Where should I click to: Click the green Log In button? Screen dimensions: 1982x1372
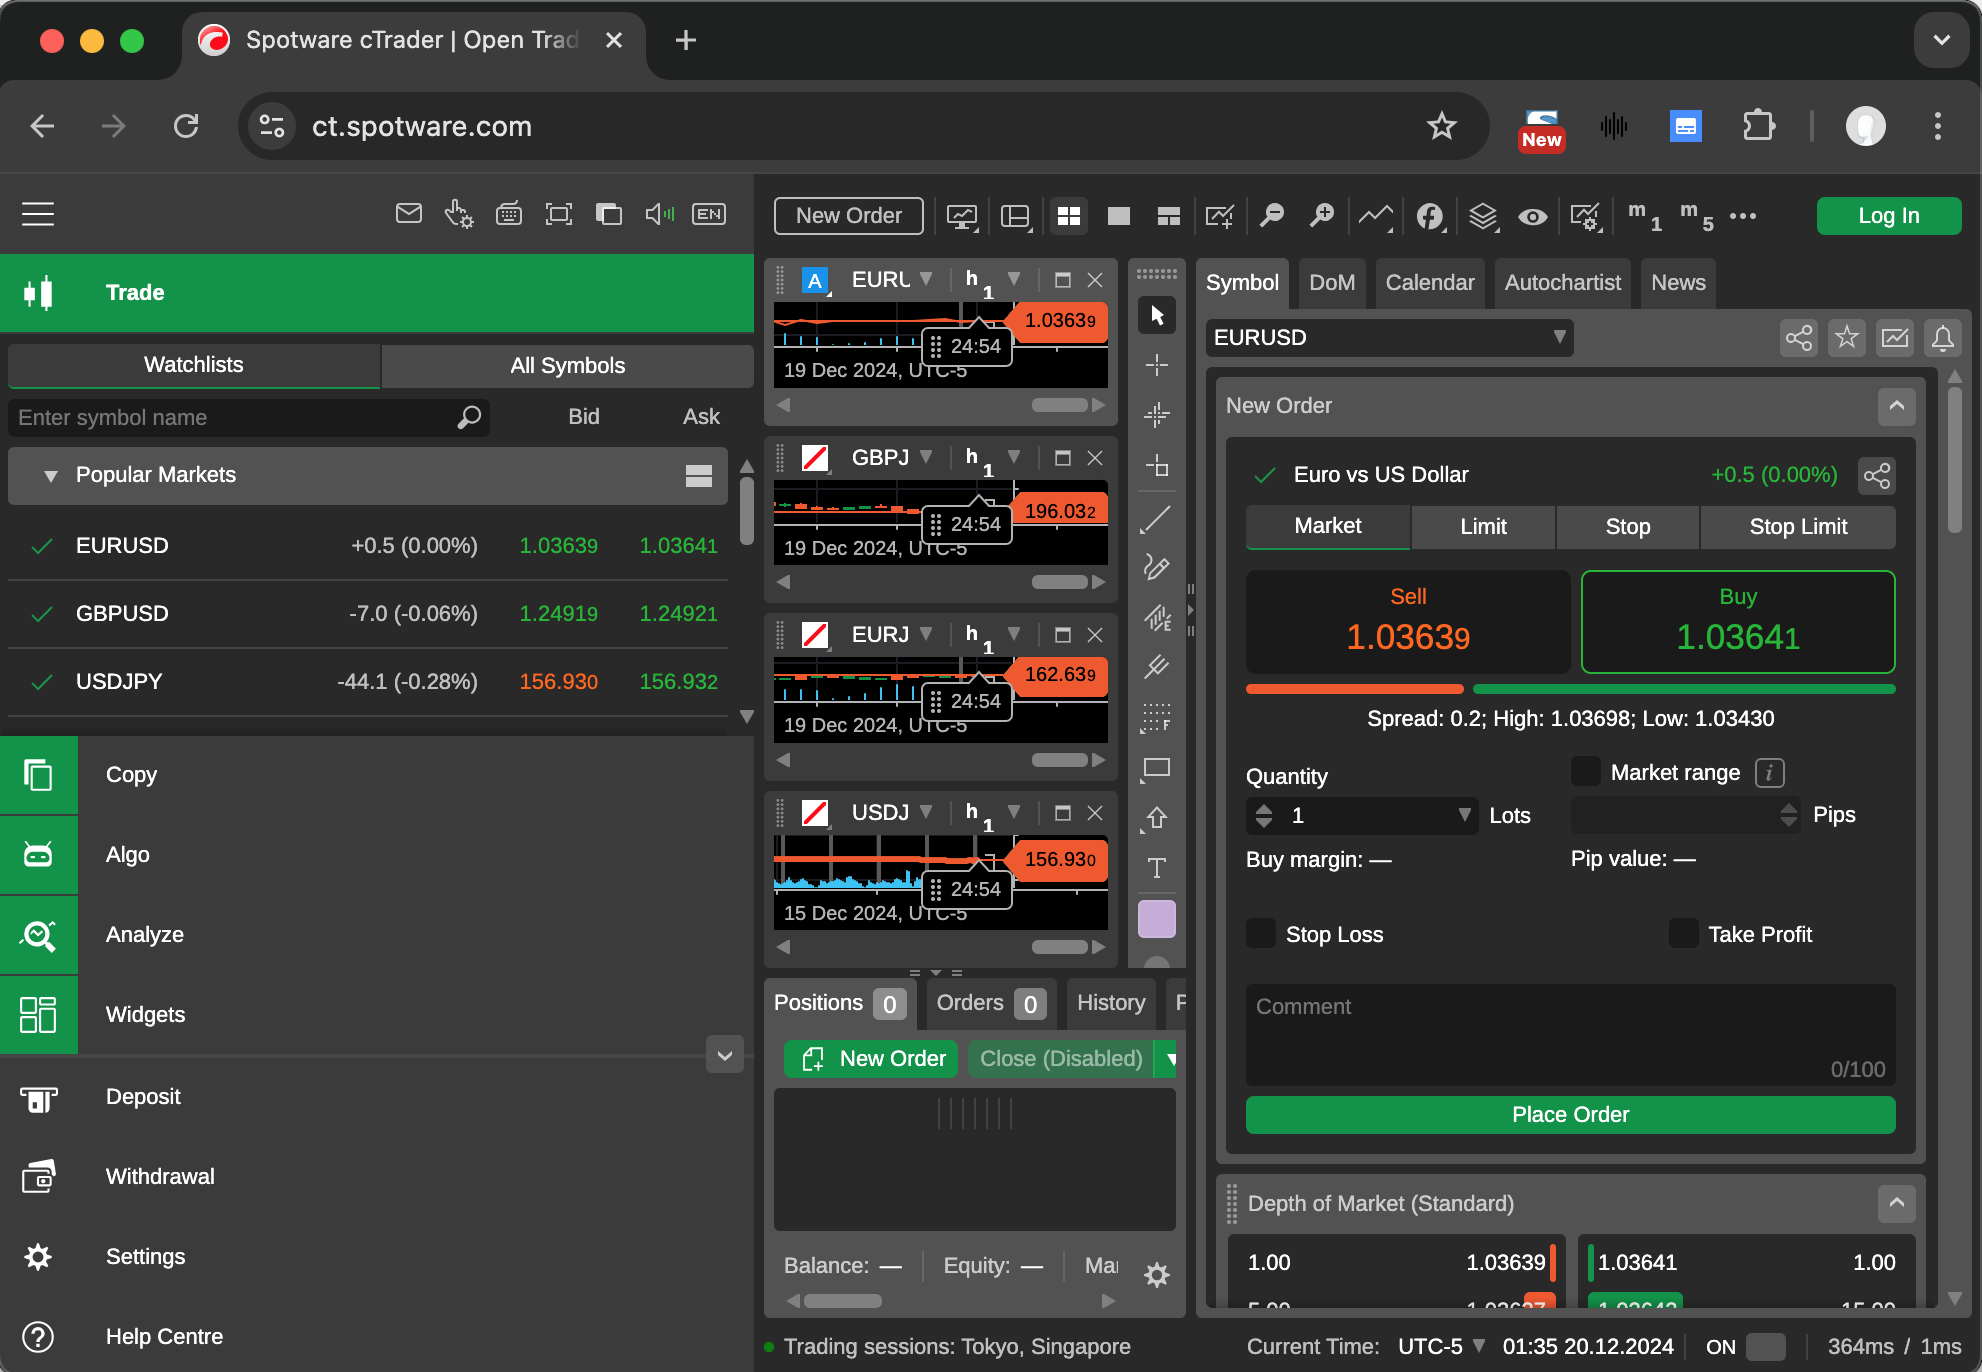pyautogui.click(x=1889, y=216)
